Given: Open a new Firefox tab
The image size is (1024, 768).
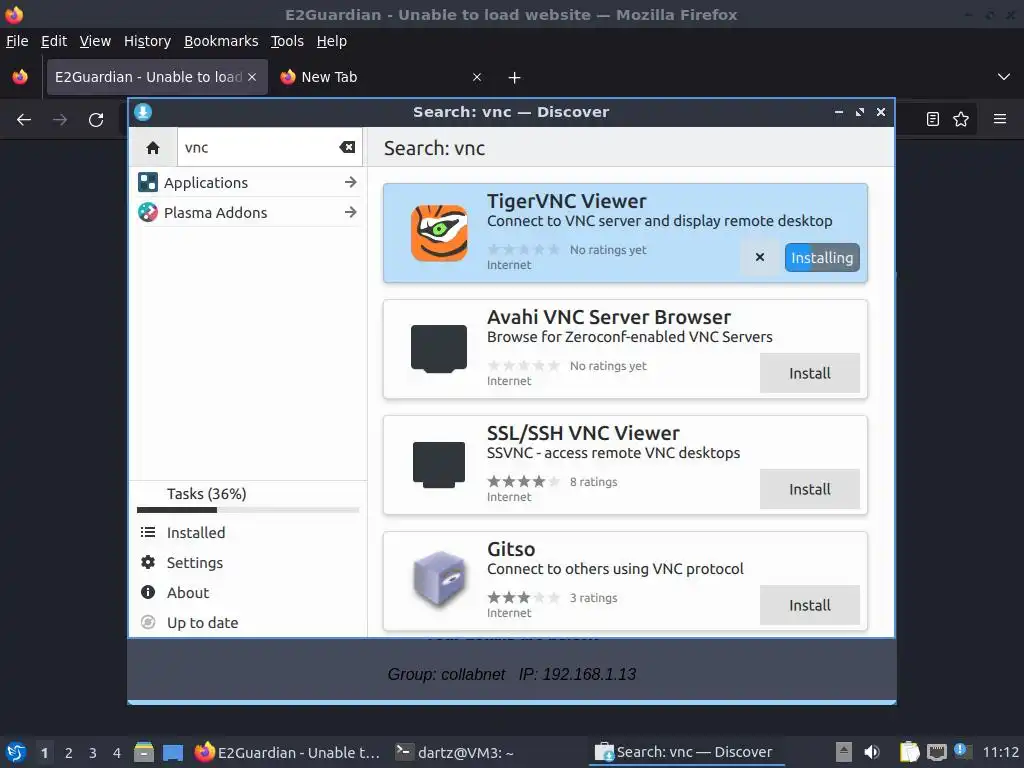Looking at the screenshot, I should pyautogui.click(x=515, y=78).
